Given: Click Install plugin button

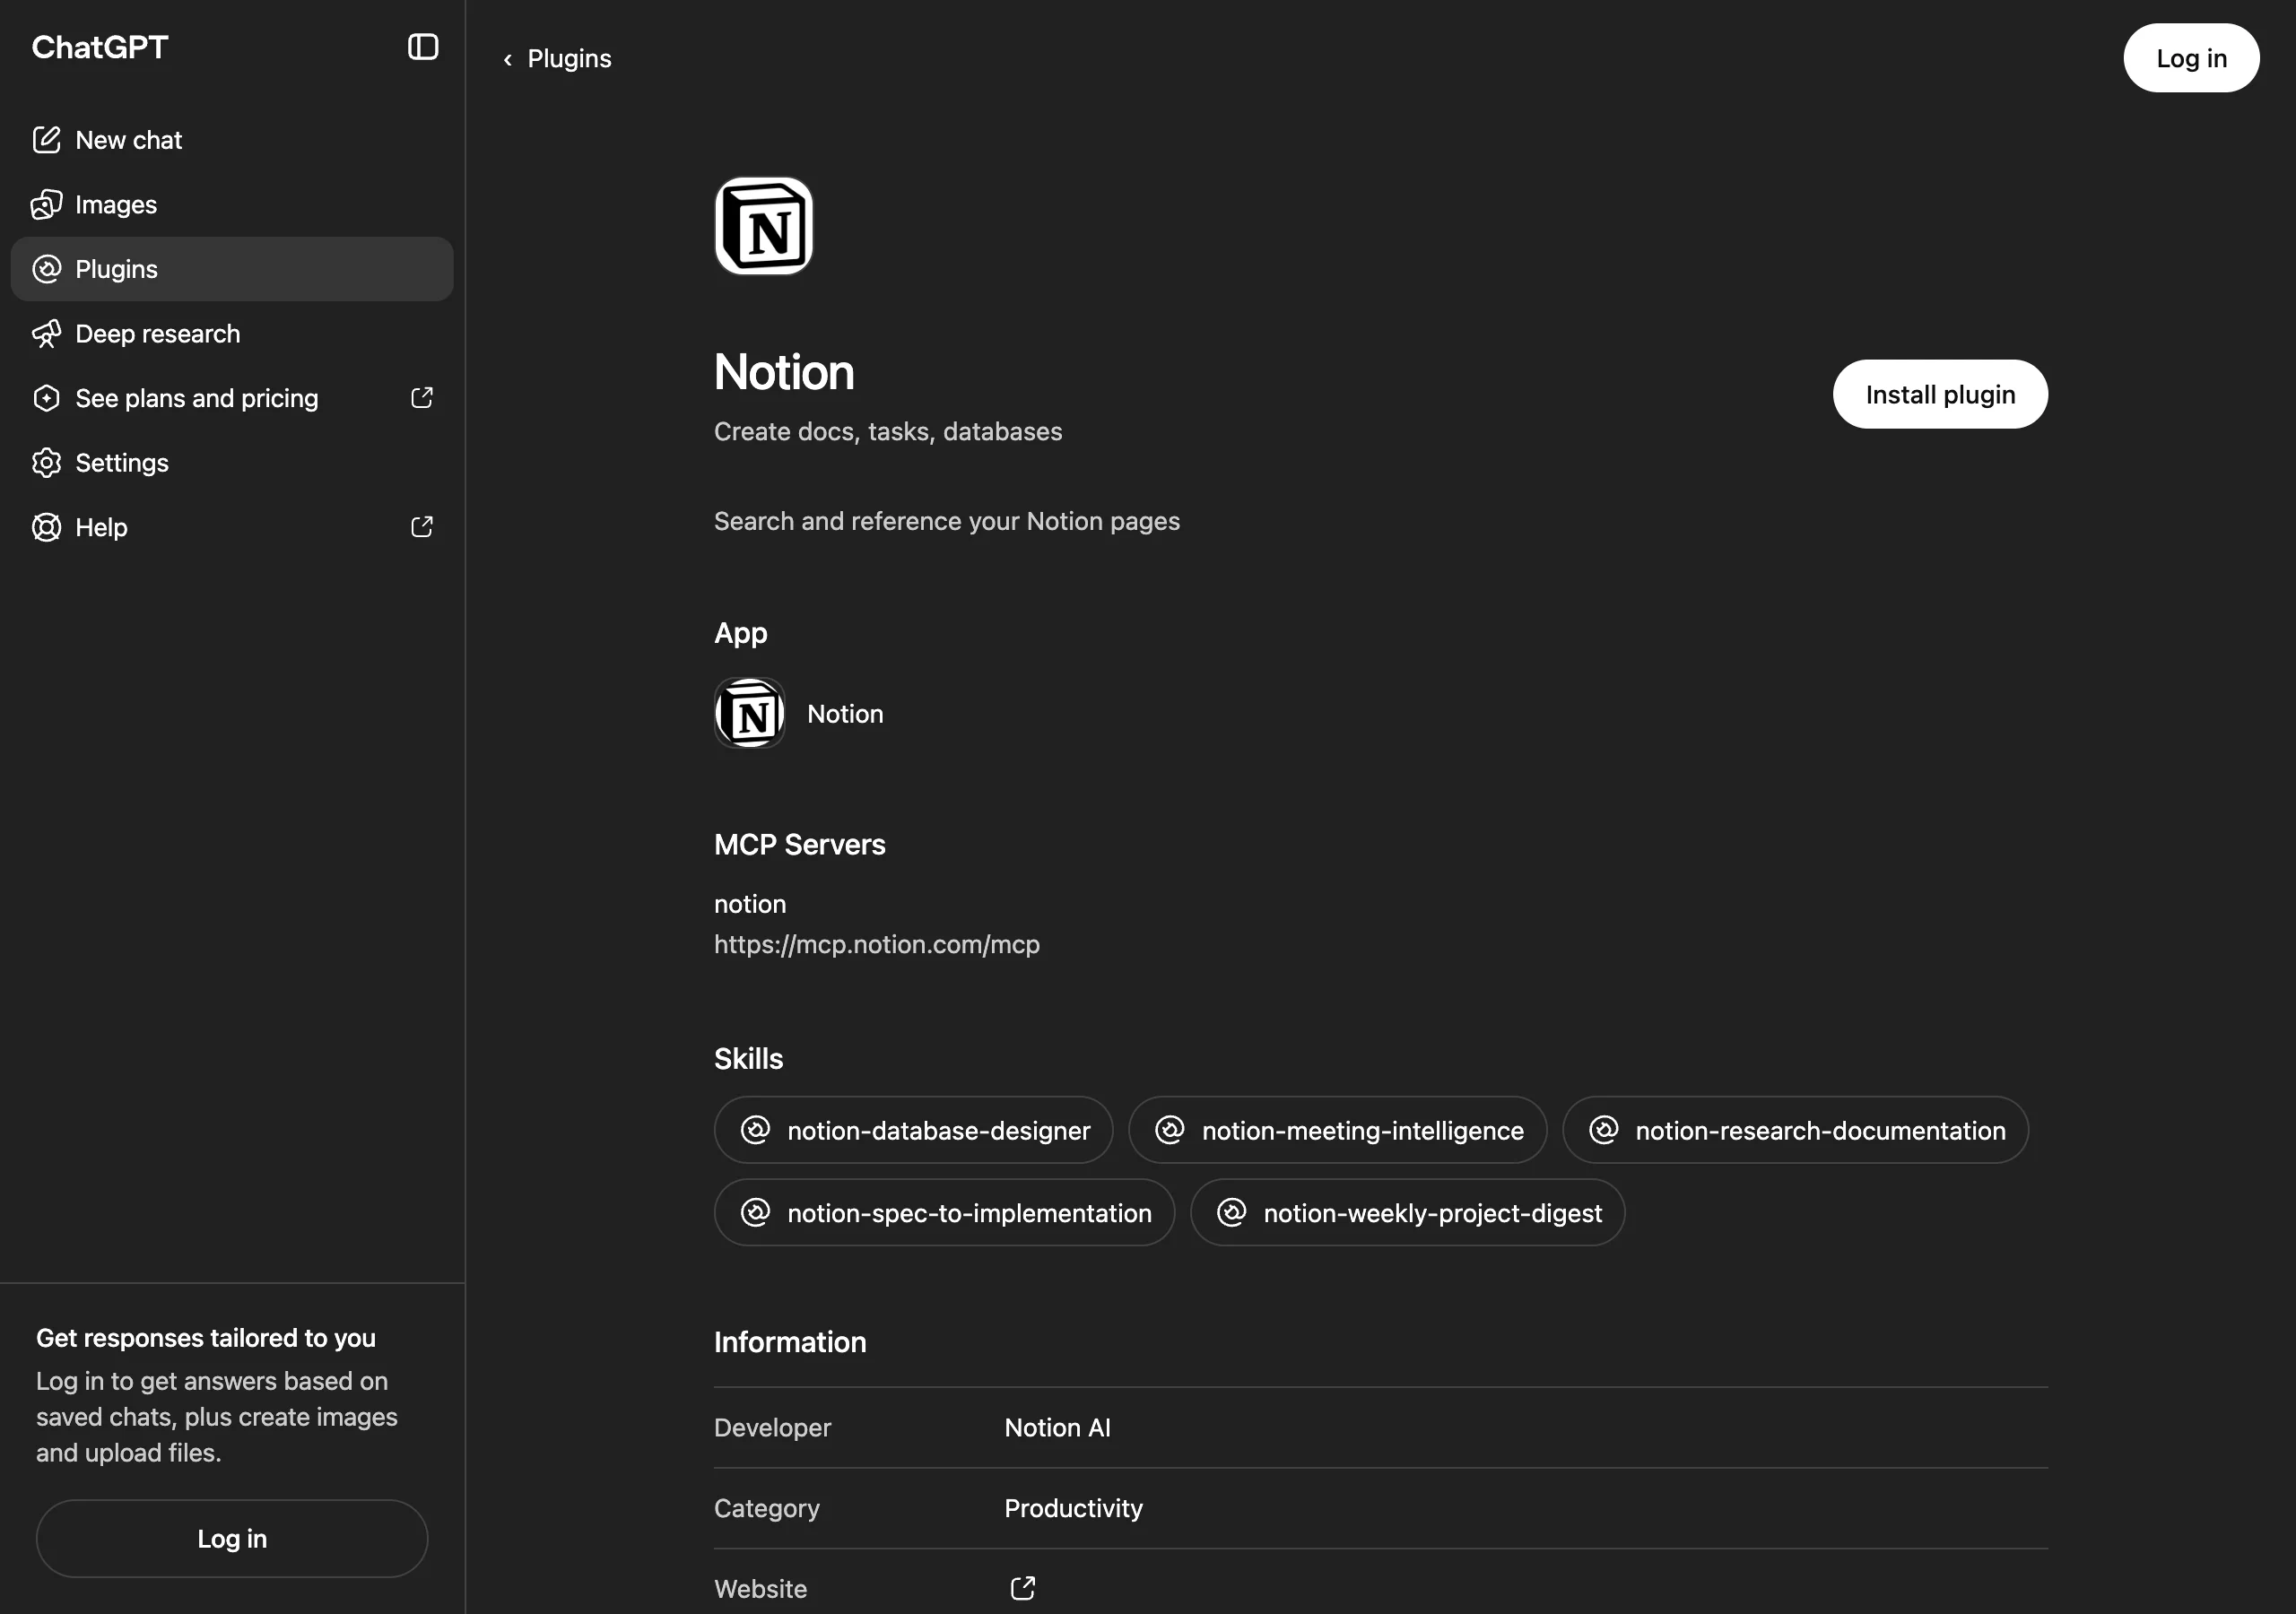Looking at the screenshot, I should (x=1940, y=394).
